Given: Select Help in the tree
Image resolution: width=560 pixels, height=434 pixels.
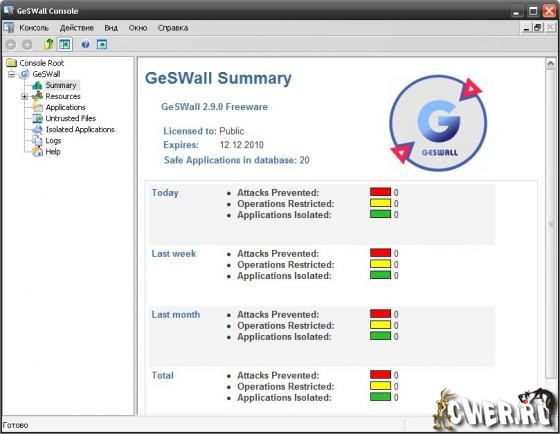Looking at the screenshot, I should [x=53, y=152].
